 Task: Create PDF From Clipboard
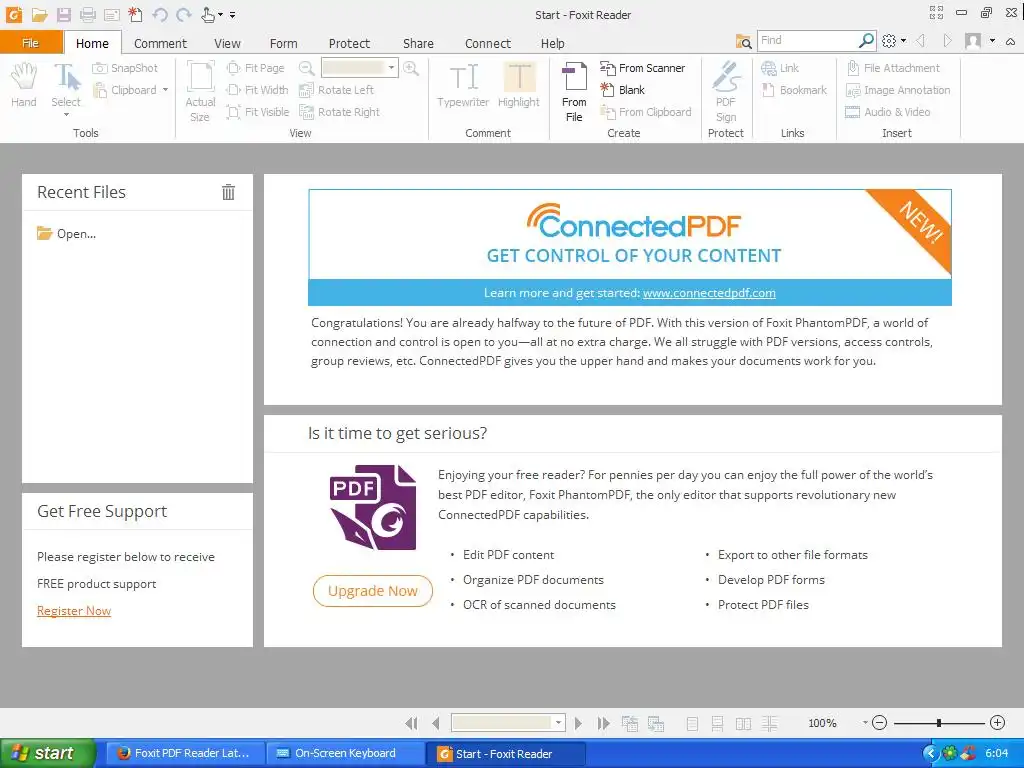646,112
